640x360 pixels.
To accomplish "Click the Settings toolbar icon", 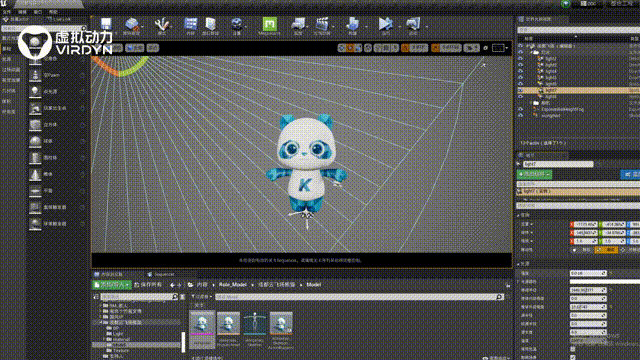I will (x=237, y=24).
